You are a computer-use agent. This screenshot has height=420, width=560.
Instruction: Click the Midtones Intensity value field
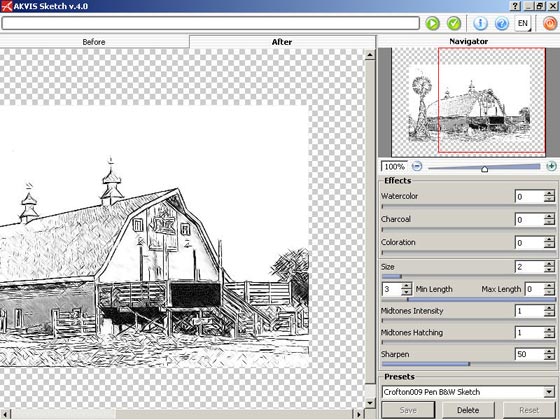[x=529, y=311]
